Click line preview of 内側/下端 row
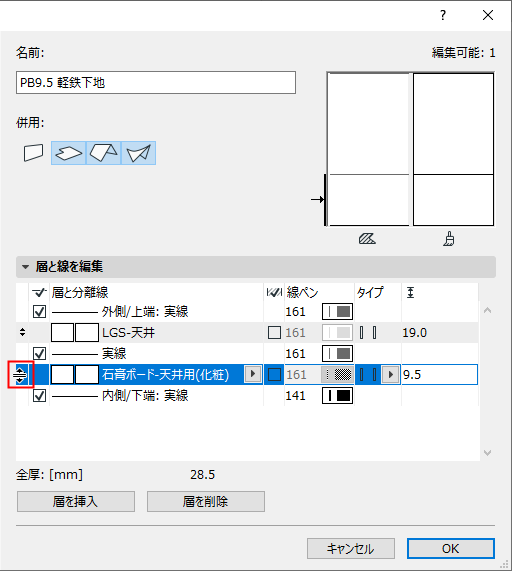 coord(75,396)
